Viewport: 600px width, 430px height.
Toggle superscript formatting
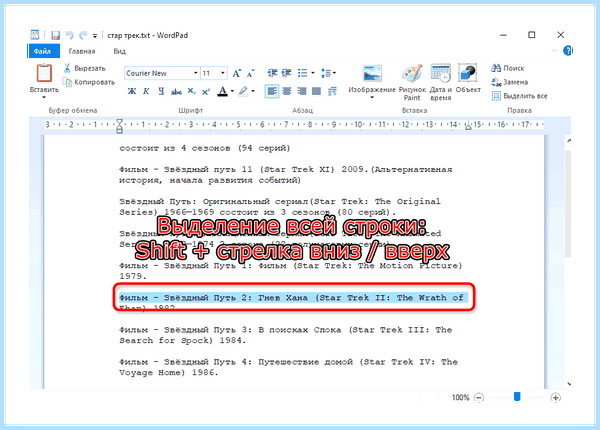coord(206,91)
